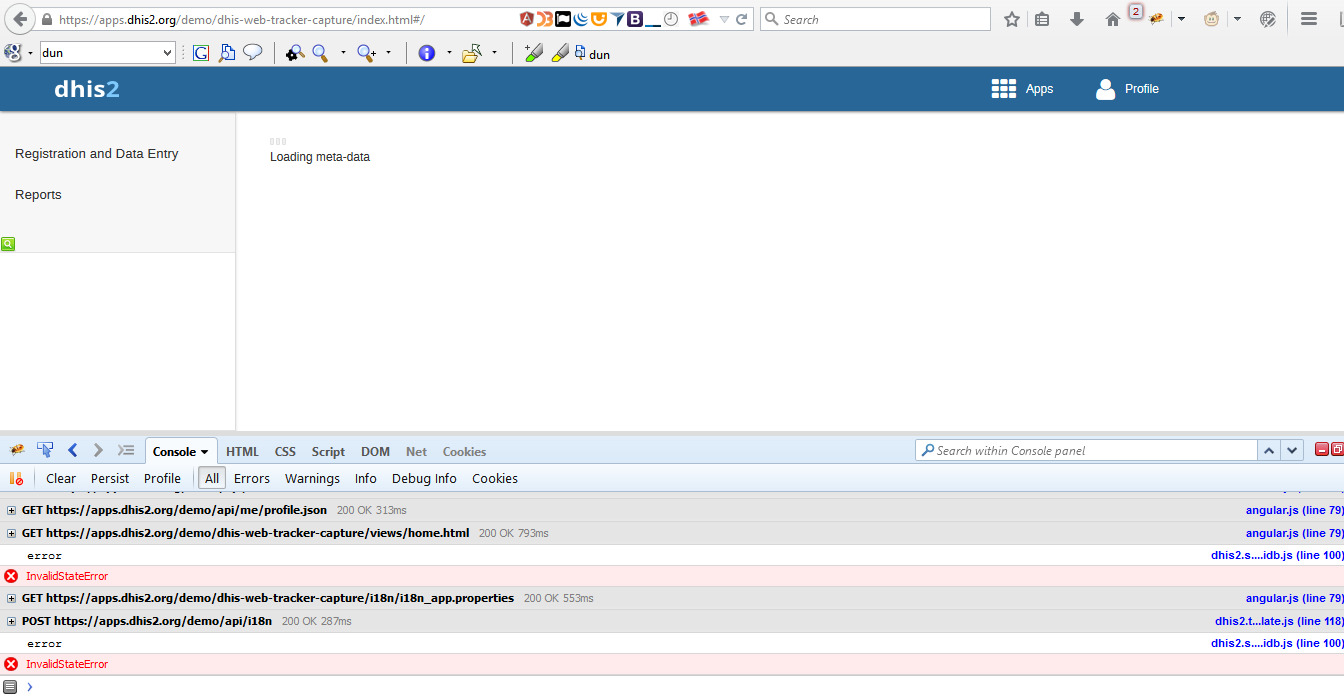The image size is (1344, 697).
Task: Click the break on all errors icon
Action: pos(16,479)
